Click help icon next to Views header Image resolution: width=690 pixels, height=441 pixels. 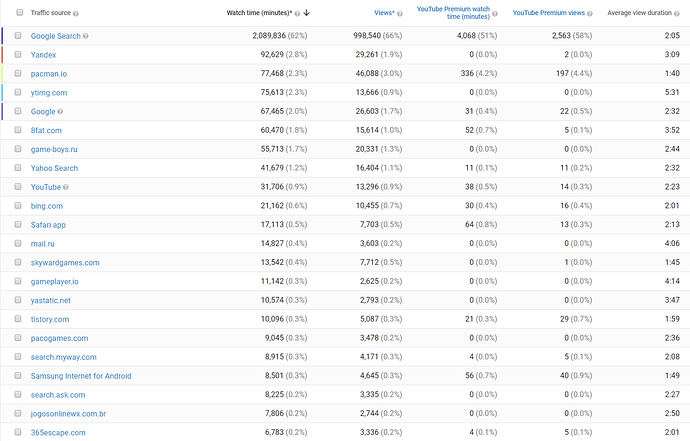[400, 14]
